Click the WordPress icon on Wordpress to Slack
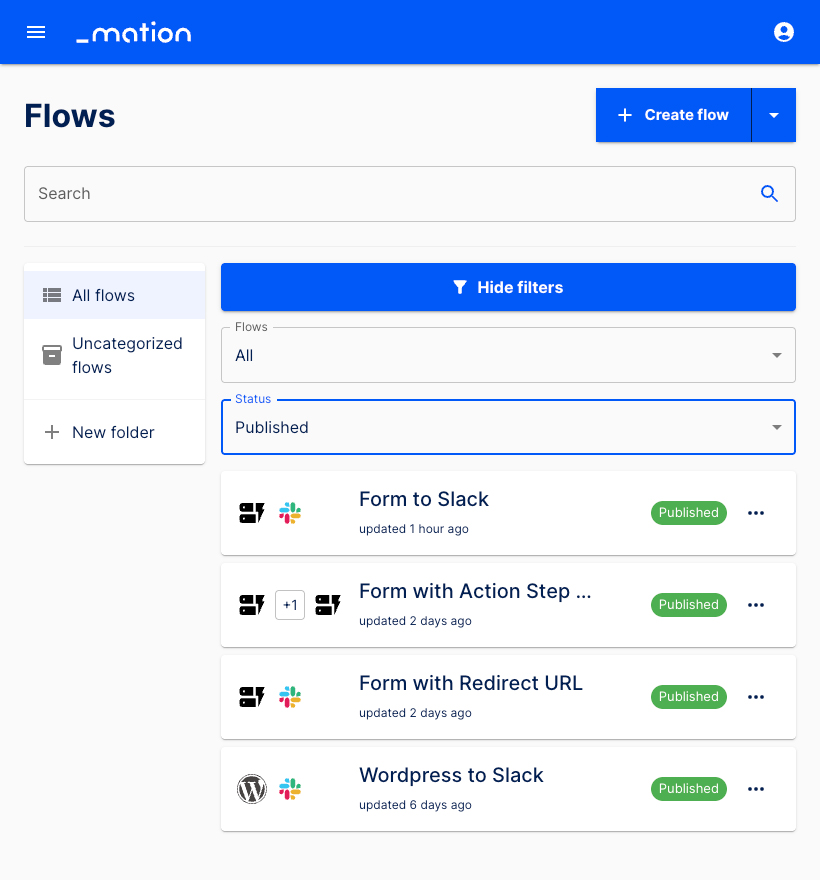The image size is (820, 880). 252,789
